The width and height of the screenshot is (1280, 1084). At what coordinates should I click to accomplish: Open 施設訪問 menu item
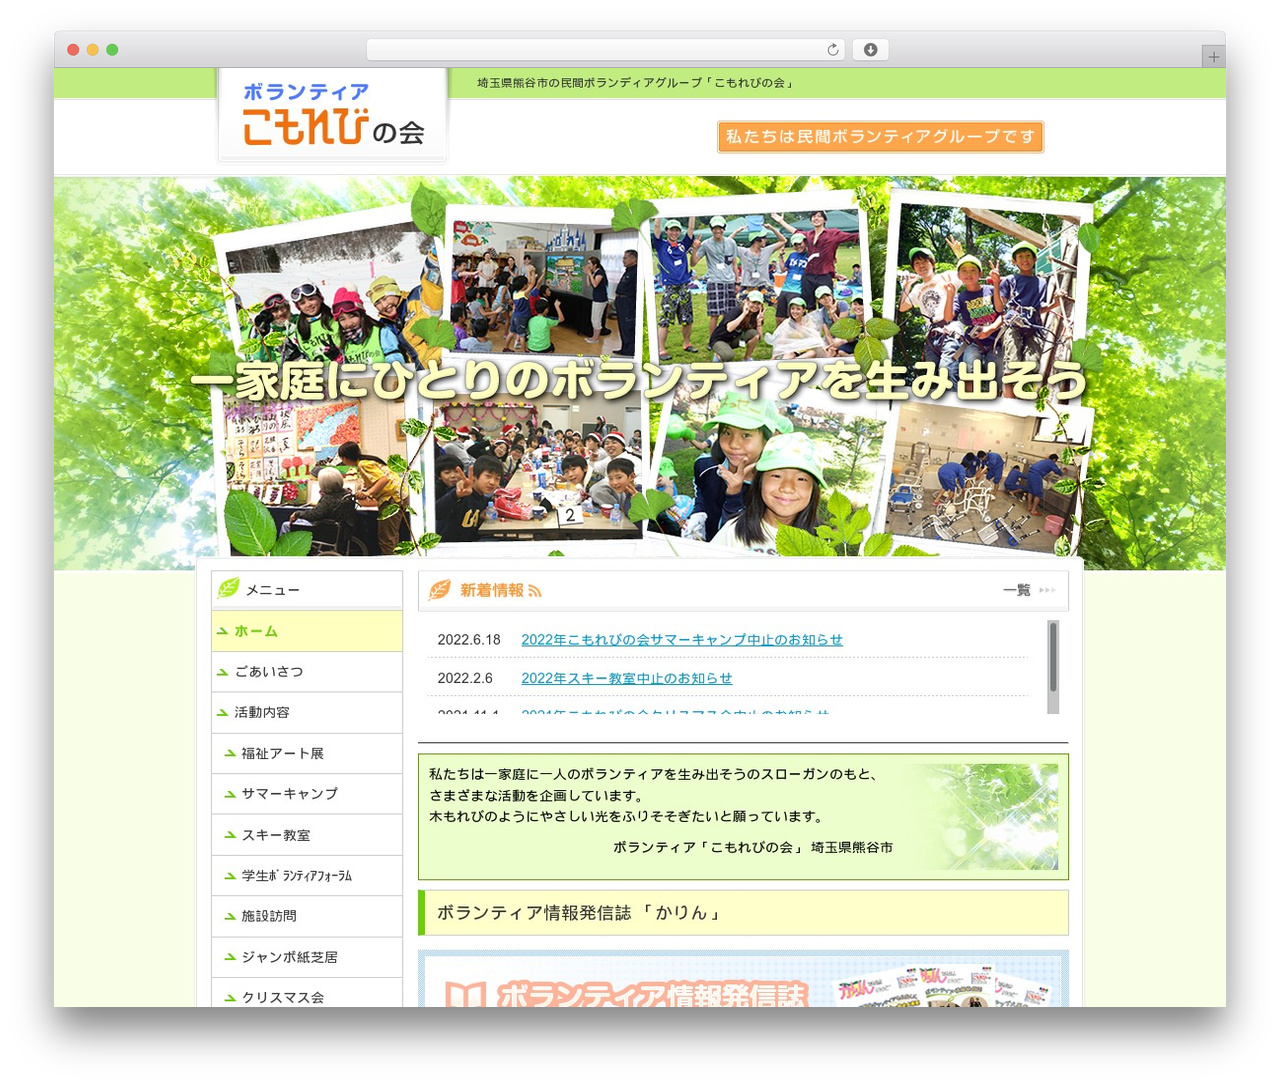coord(307,916)
